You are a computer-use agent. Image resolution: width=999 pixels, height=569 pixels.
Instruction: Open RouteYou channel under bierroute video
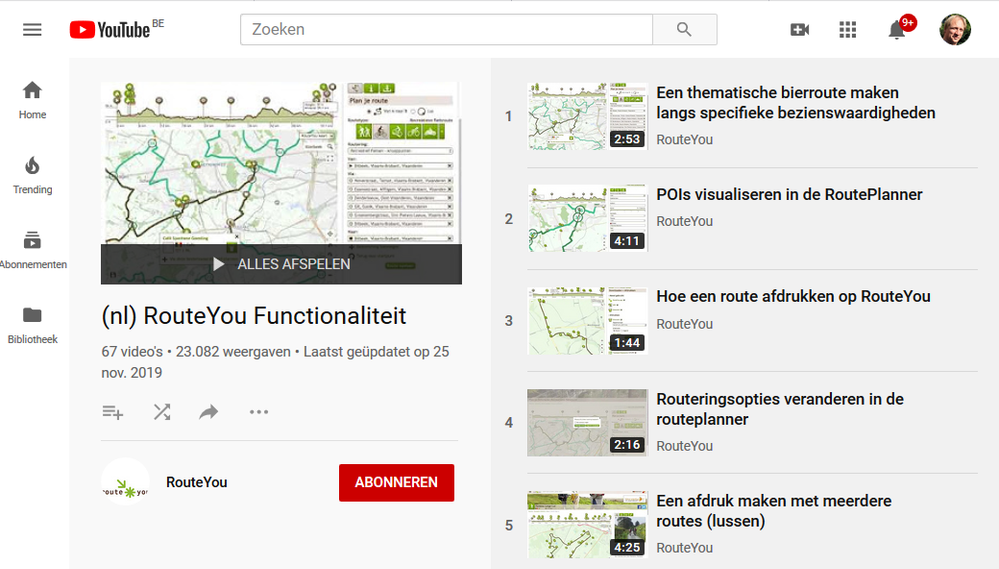tap(684, 140)
